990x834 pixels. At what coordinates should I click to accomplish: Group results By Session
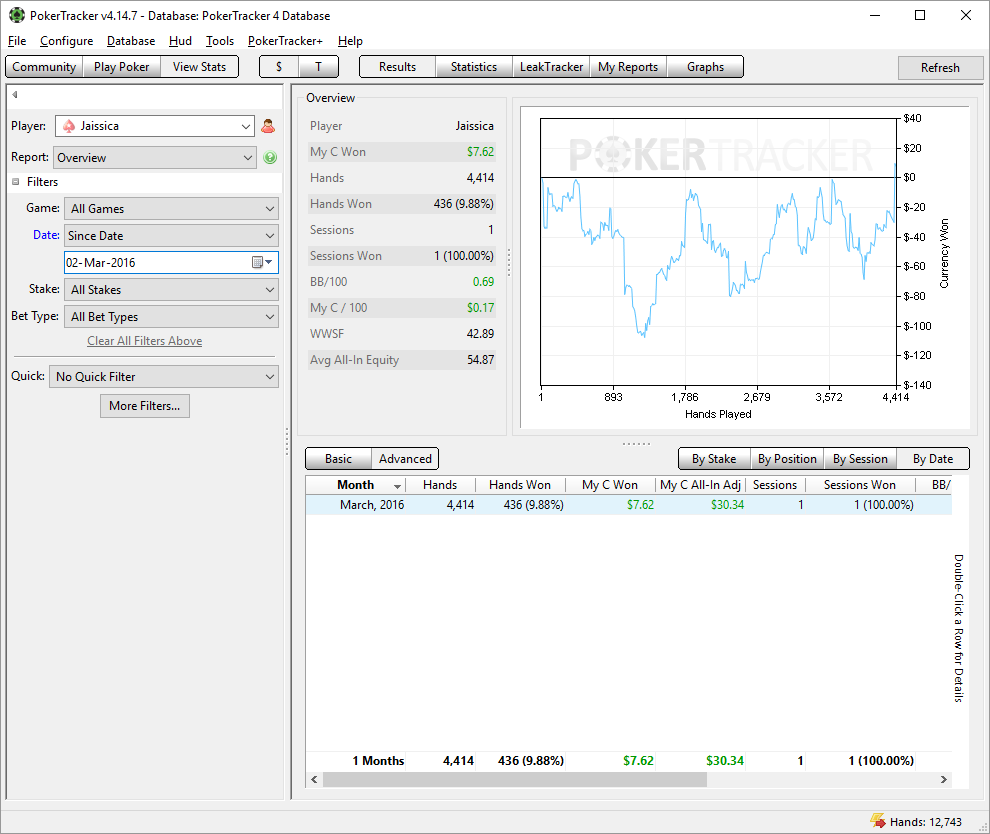pos(860,459)
